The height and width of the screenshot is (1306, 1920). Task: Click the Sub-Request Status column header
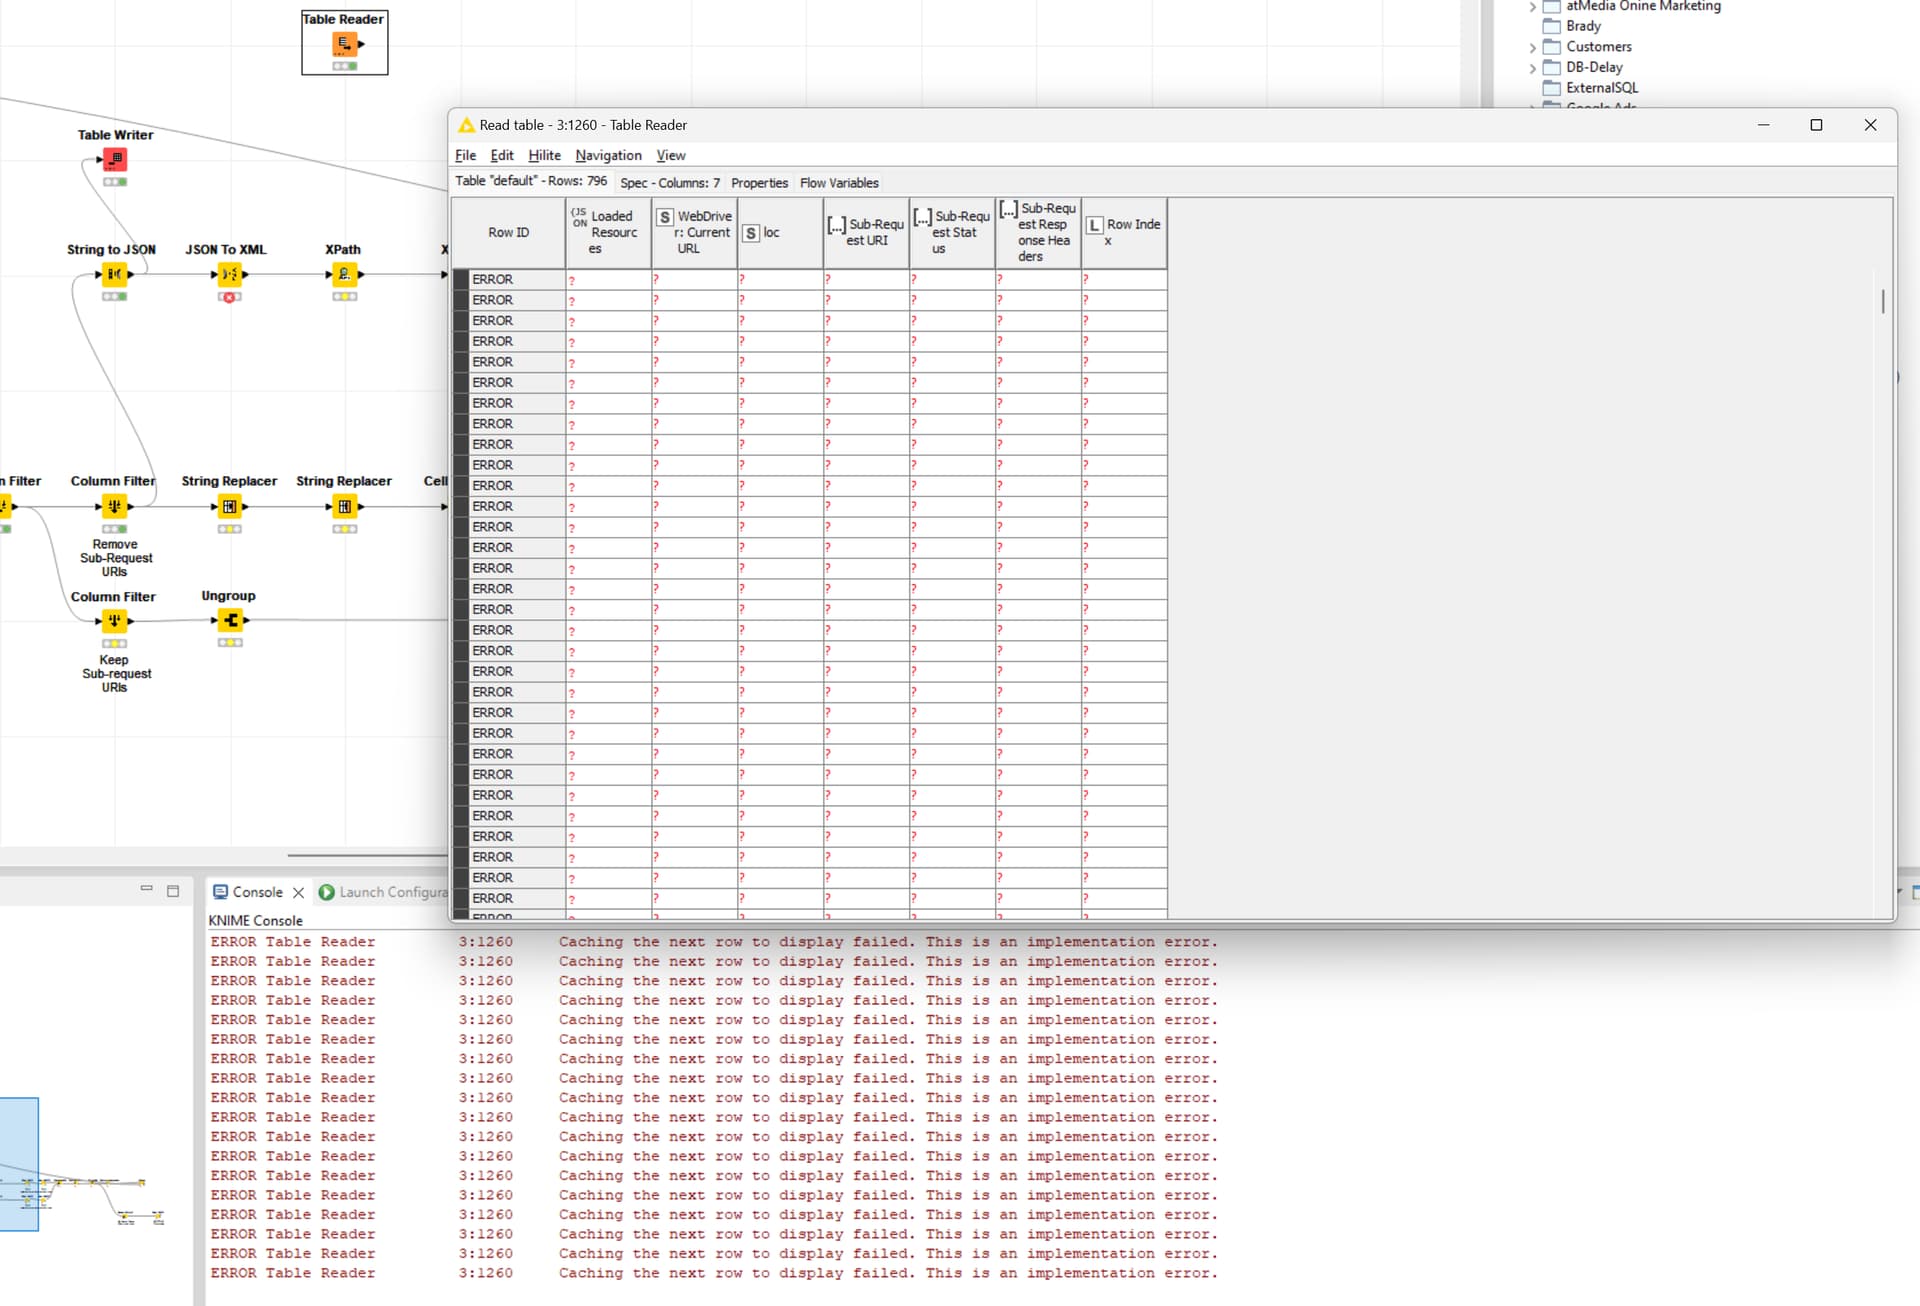pyautogui.click(x=953, y=233)
